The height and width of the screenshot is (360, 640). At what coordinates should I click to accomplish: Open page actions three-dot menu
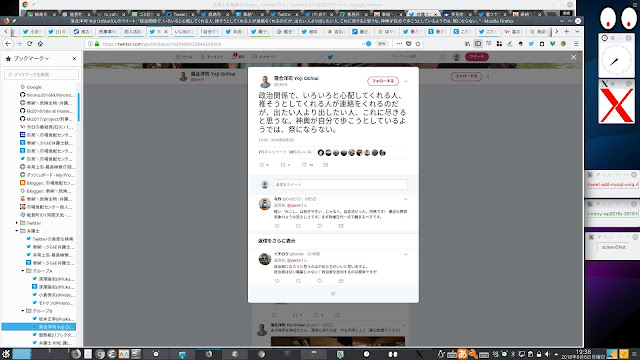click(x=399, y=44)
